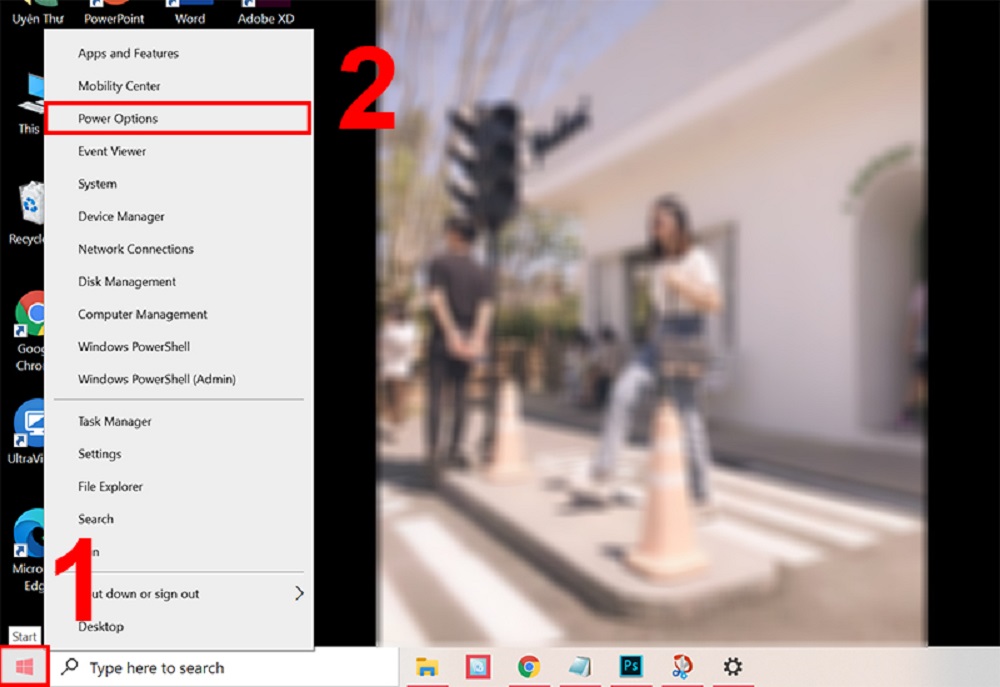Open Photoshop from the taskbar
Image resolution: width=1000 pixels, height=687 pixels.
(631, 667)
